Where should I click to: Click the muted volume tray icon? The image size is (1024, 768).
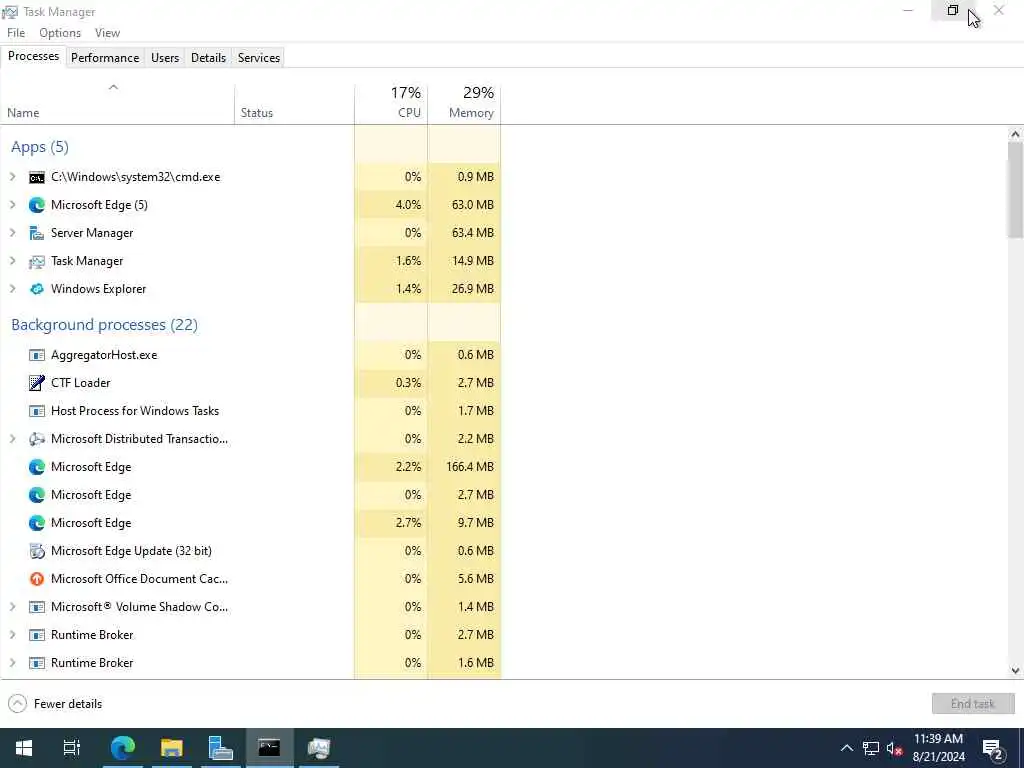click(895, 748)
